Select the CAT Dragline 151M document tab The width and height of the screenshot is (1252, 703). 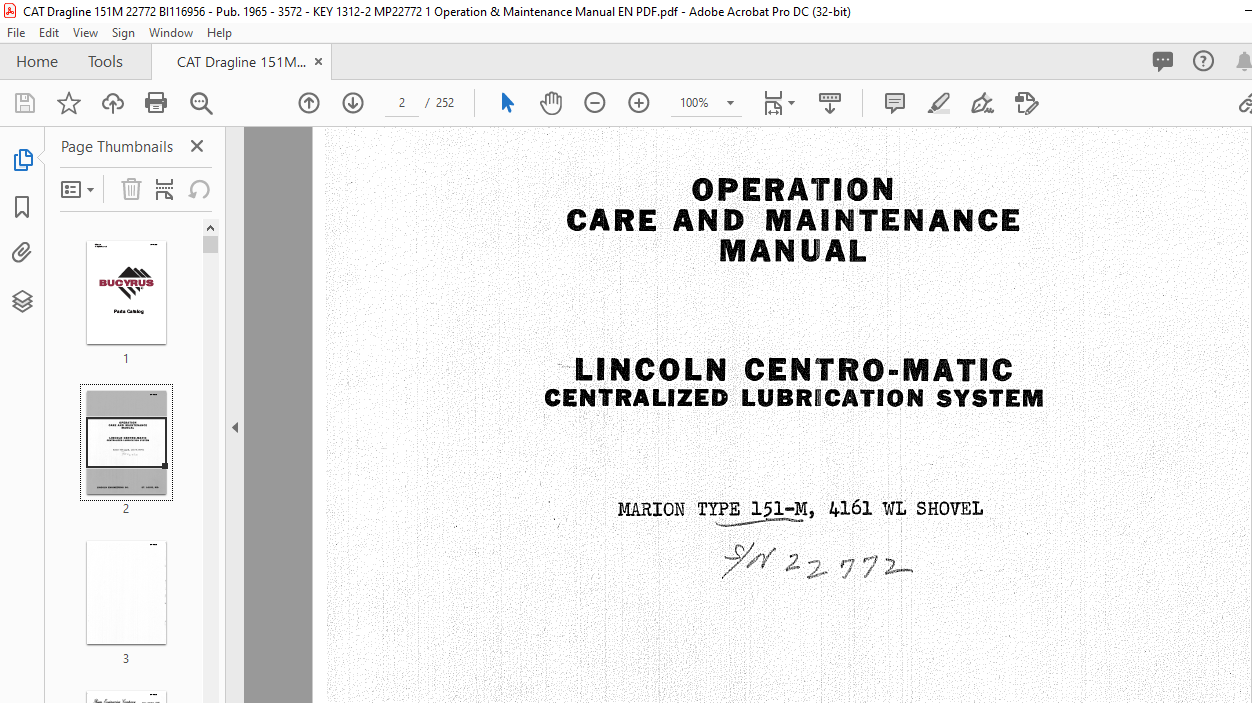(x=241, y=62)
